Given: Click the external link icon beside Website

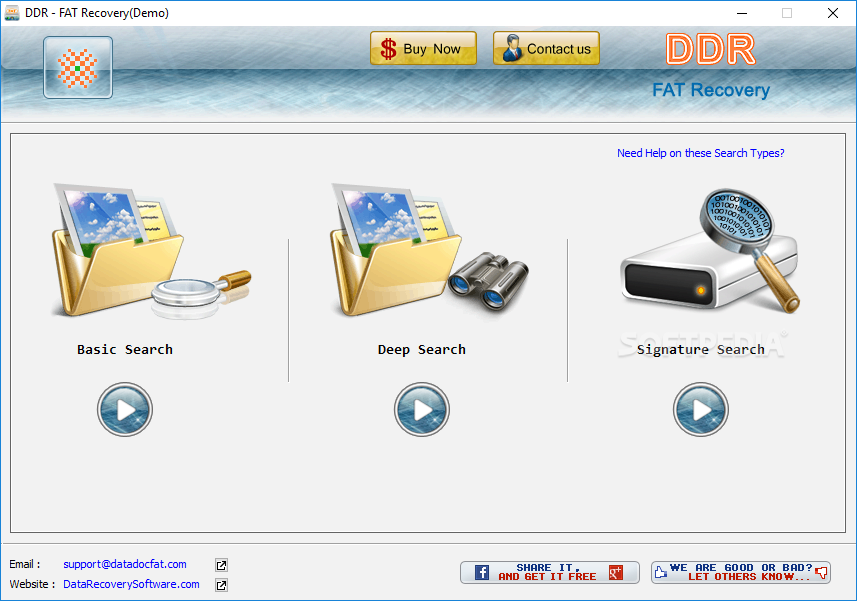Looking at the screenshot, I should 221,585.
